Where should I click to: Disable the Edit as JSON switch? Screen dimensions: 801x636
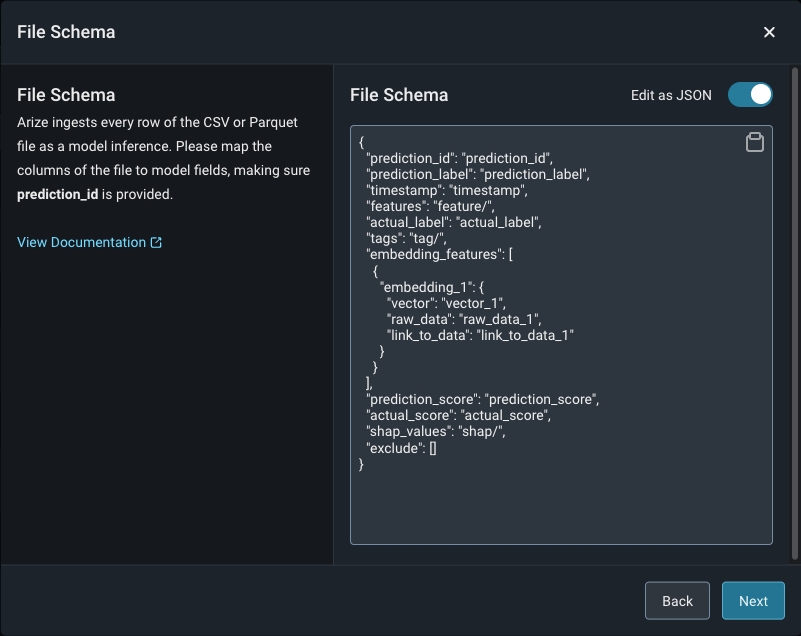point(750,95)
